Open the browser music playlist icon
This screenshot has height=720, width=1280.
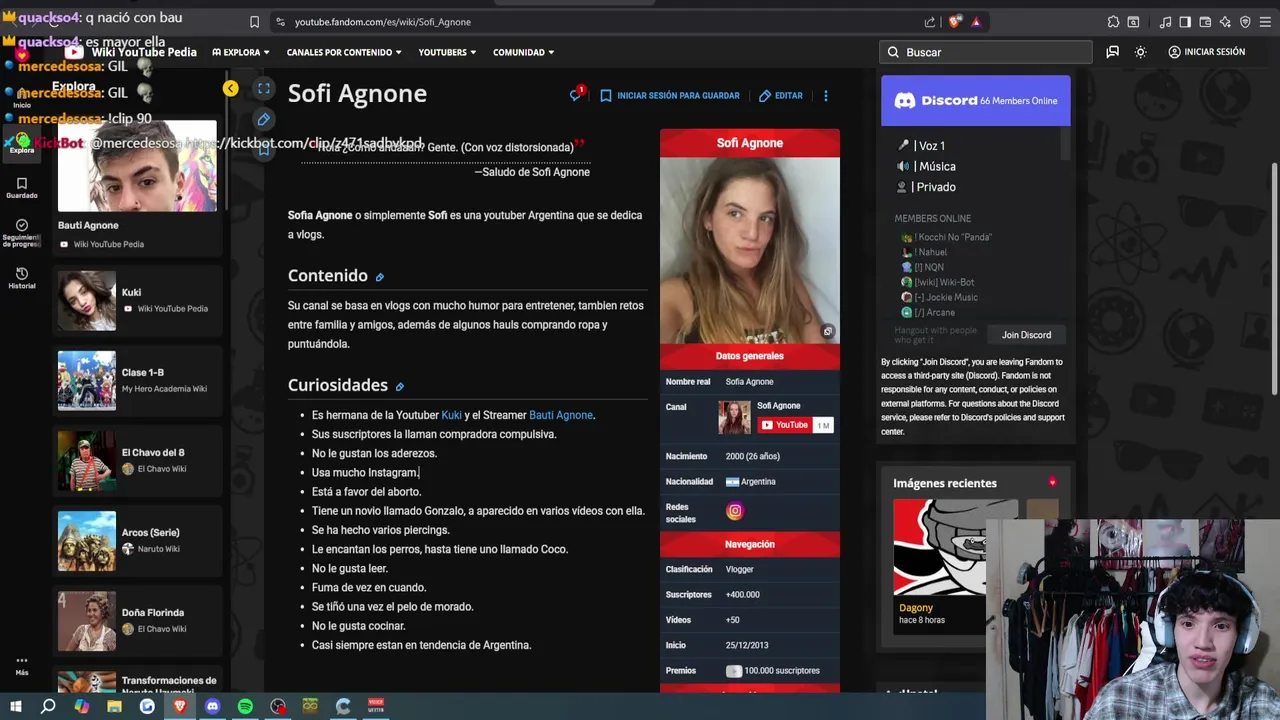coord(1165,22)
